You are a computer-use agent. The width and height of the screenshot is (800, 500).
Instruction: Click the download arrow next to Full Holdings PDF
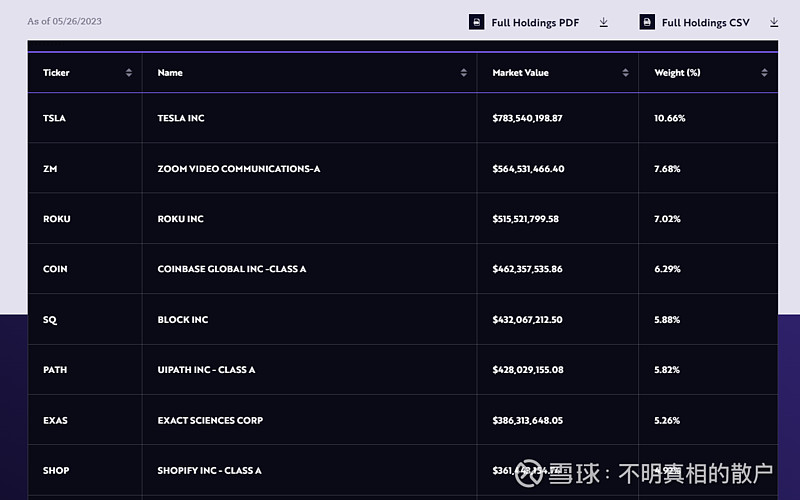(604, 22)
